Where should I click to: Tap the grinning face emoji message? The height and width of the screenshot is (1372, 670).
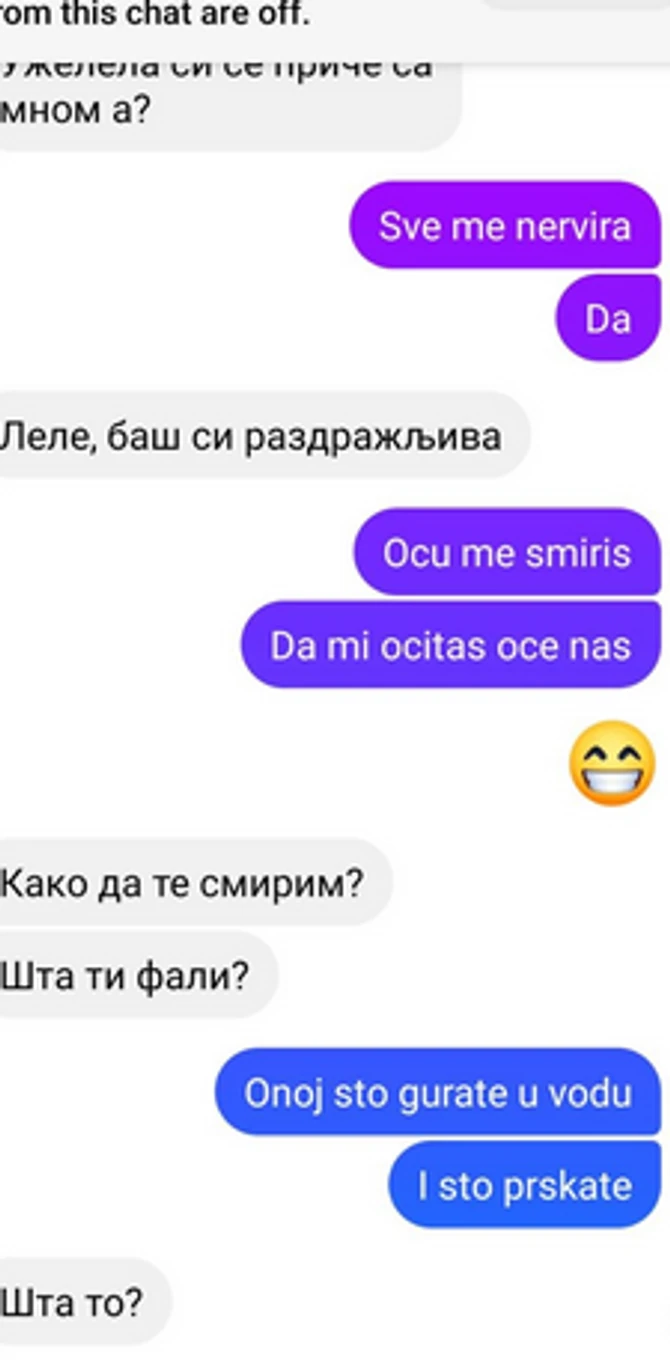point(612,764)
